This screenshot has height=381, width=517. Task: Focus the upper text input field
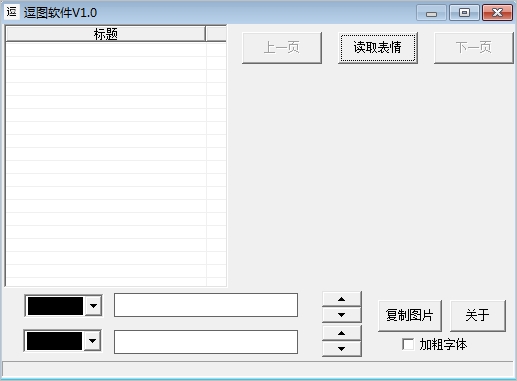[x=206, y=305]
